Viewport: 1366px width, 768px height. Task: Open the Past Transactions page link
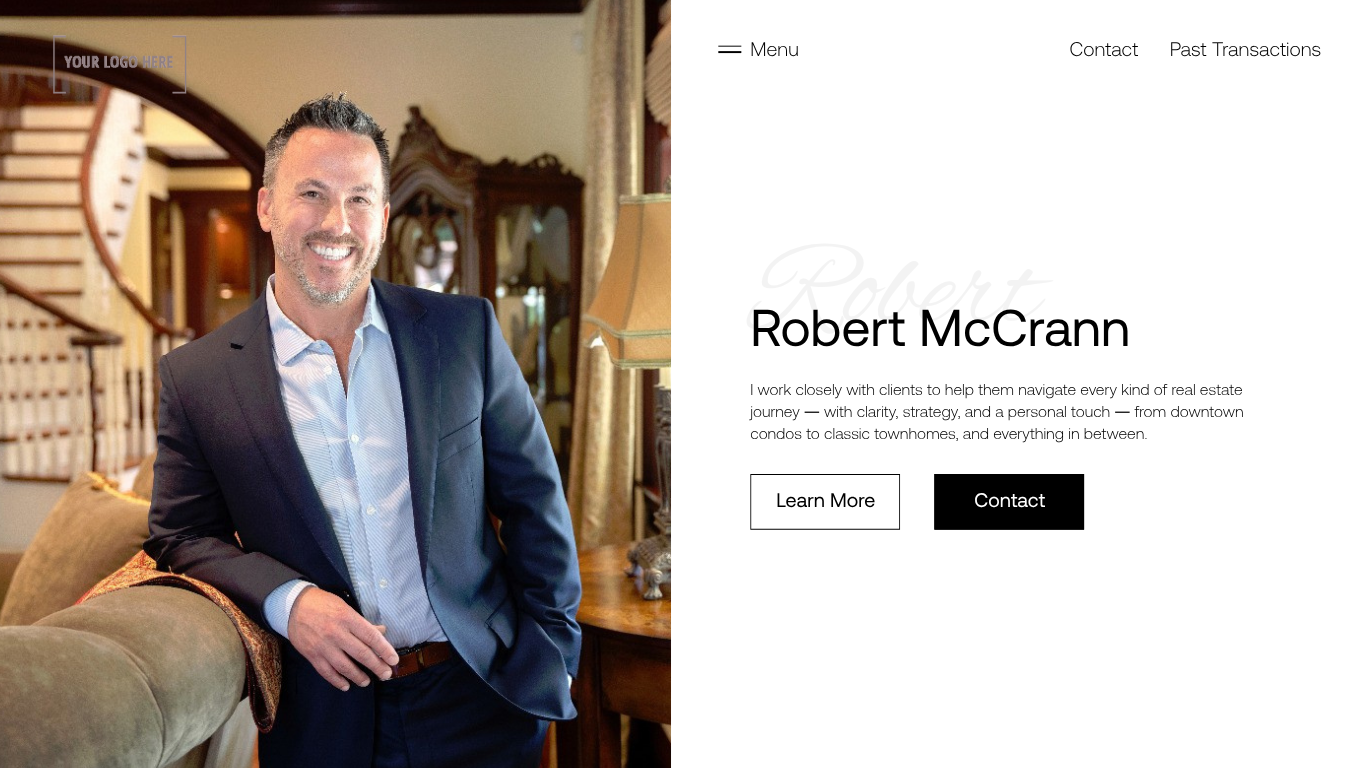pos(1245,50)
